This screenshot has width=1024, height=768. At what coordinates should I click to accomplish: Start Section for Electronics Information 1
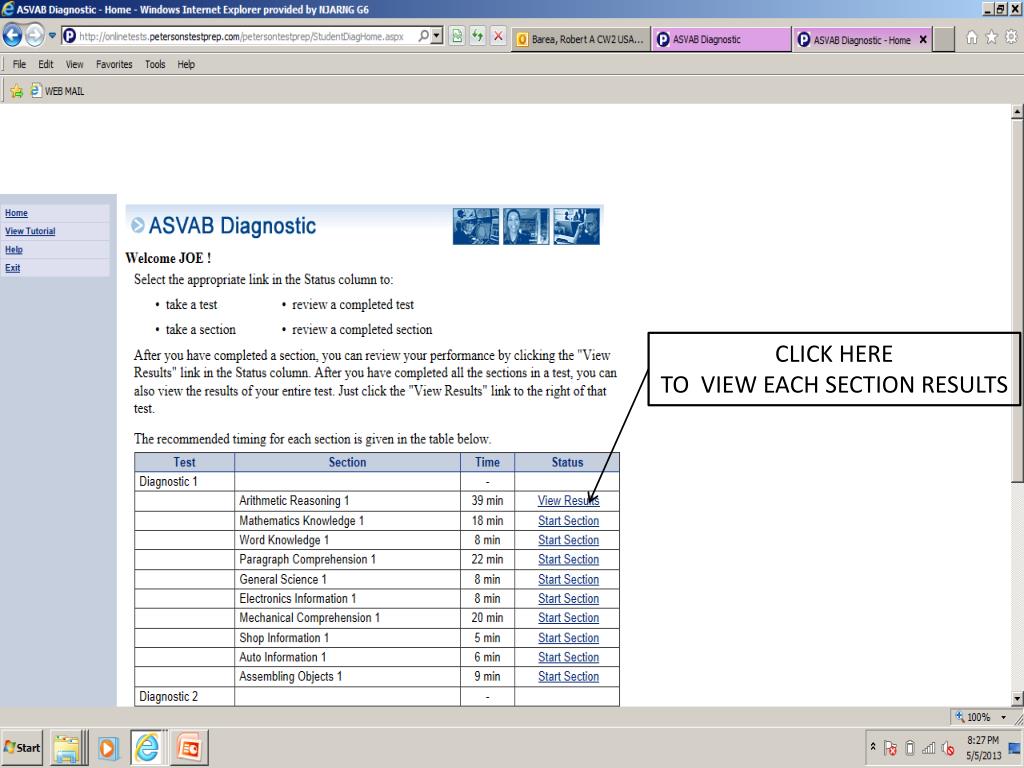[x=568, y=598]
